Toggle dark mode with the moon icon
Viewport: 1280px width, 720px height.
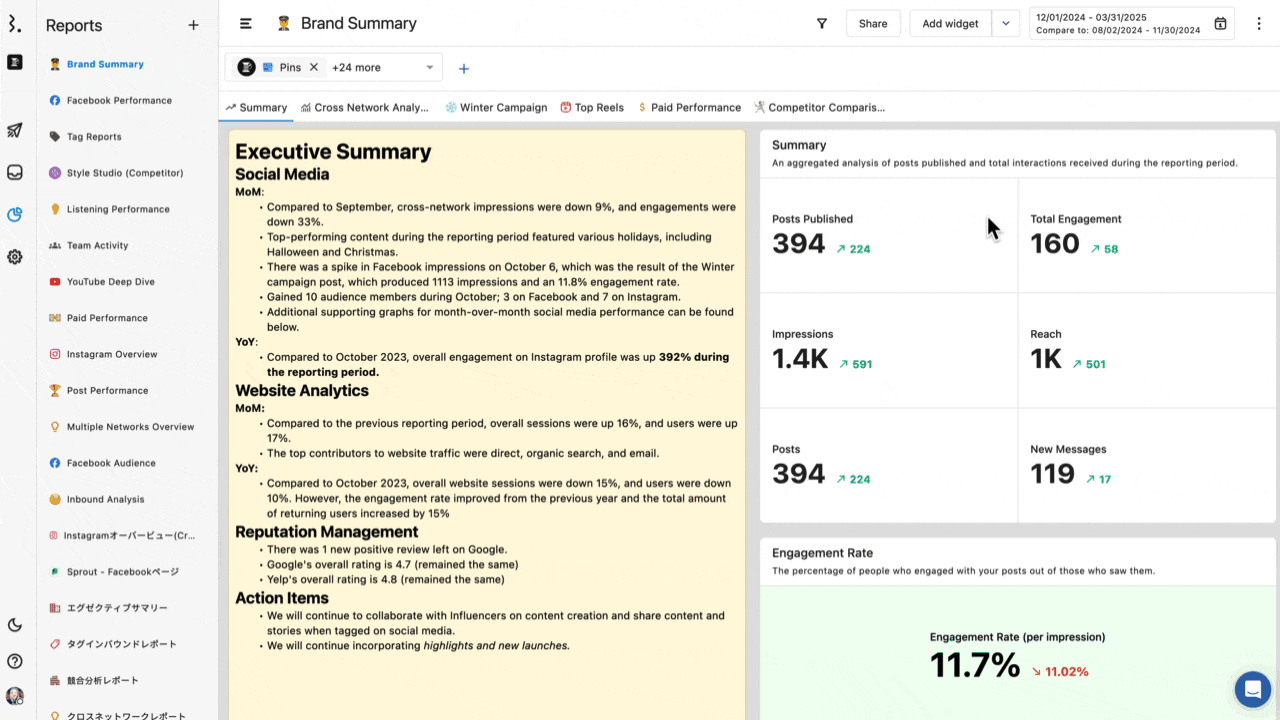15,625
